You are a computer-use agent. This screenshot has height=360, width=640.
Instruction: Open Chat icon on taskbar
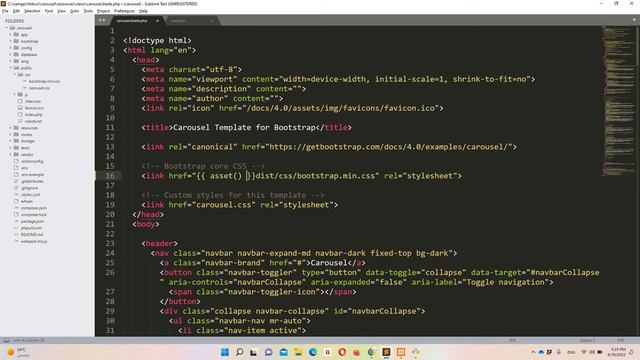click(269, 352)
